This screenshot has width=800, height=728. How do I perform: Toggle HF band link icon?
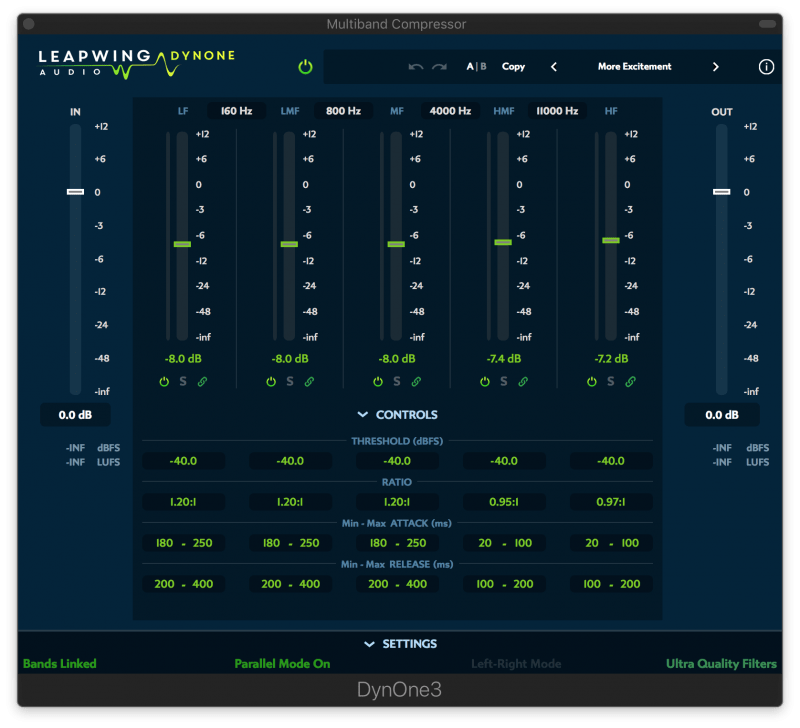[631, 381]
